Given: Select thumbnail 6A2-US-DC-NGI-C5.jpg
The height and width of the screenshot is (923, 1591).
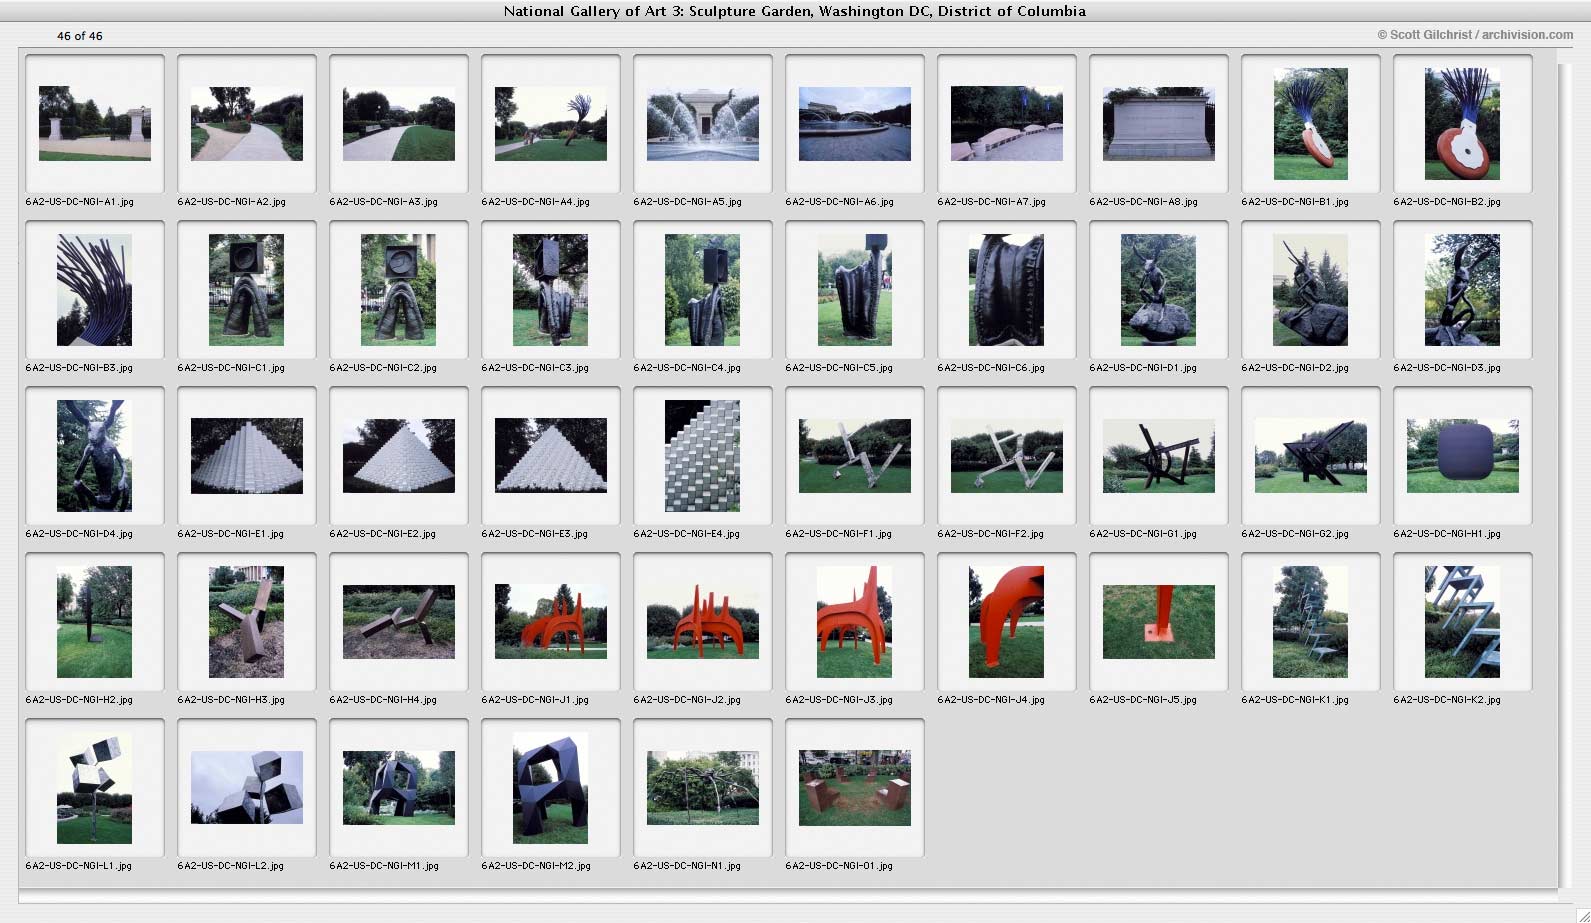Looking at the screenshot, I should 855,290.
